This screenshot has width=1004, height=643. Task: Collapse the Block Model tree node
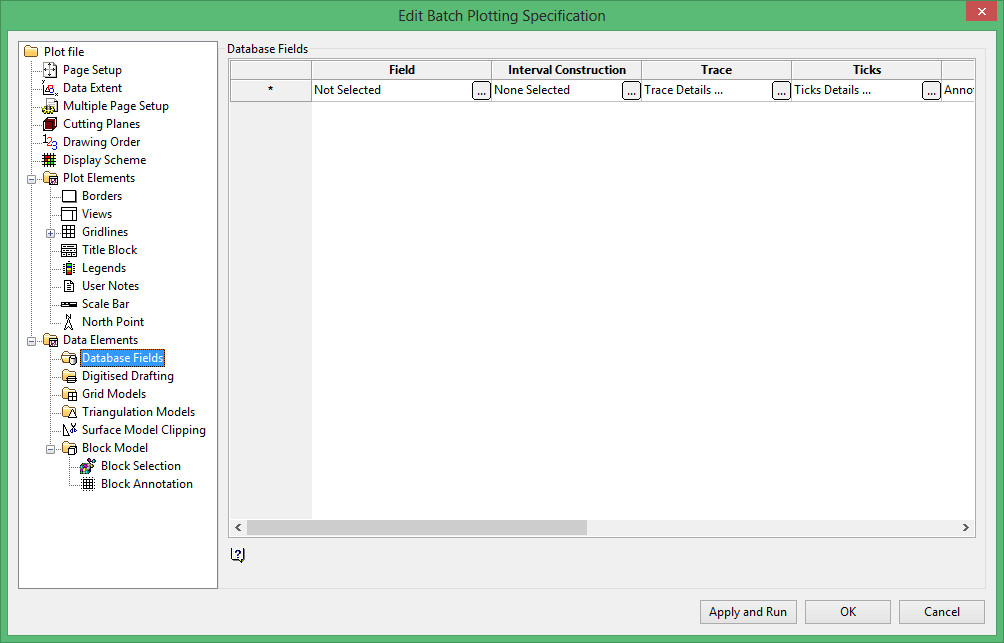point(51,450)
